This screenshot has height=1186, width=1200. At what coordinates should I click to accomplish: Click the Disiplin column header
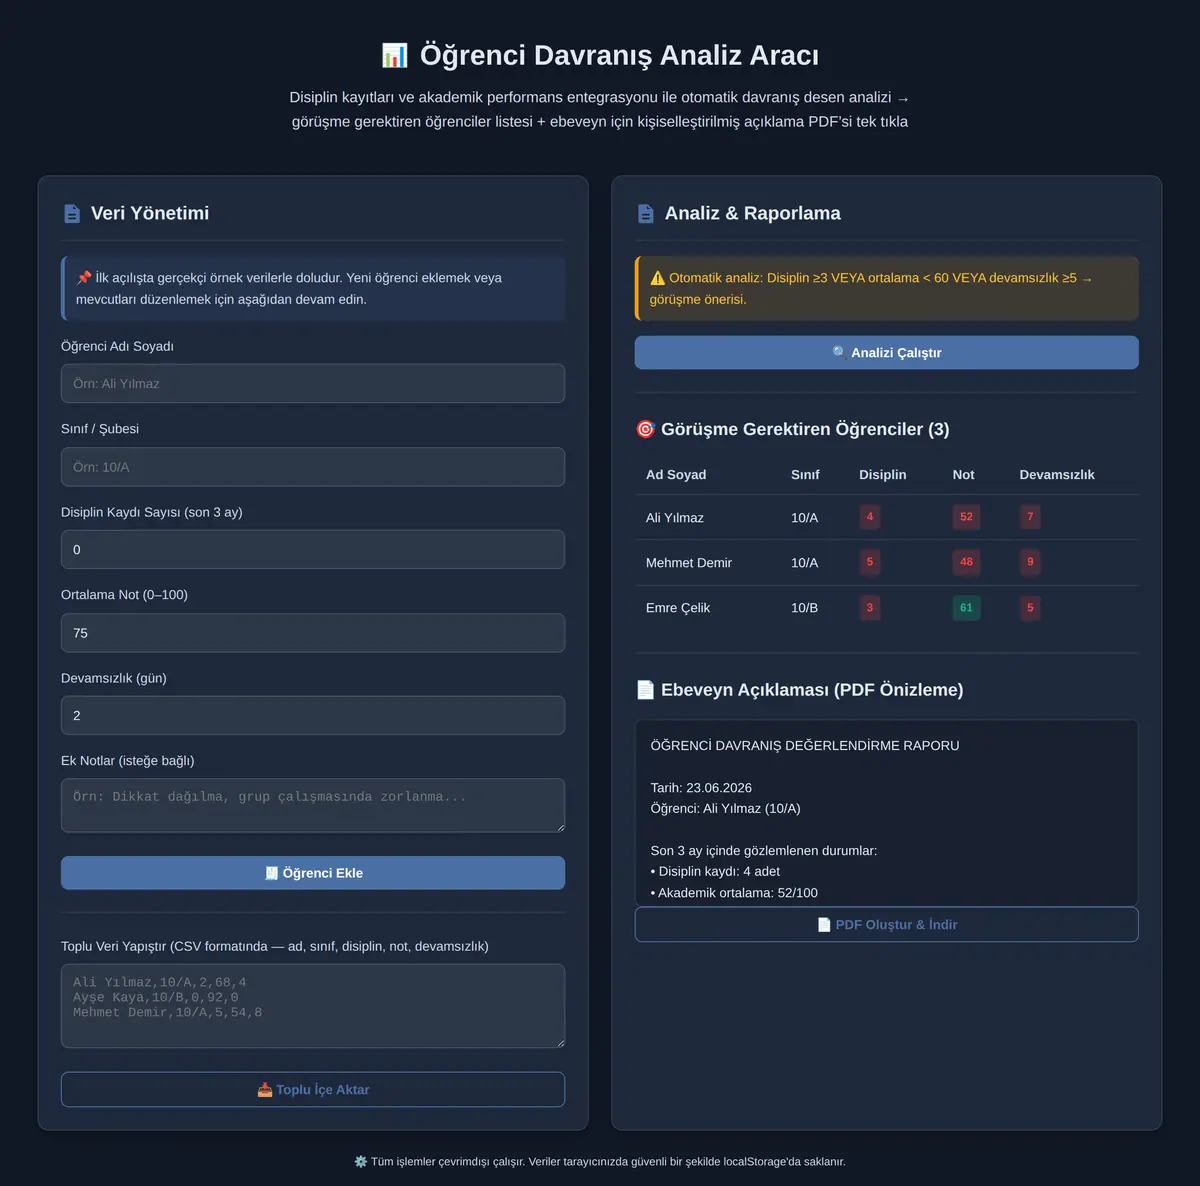tap(883, 475)
